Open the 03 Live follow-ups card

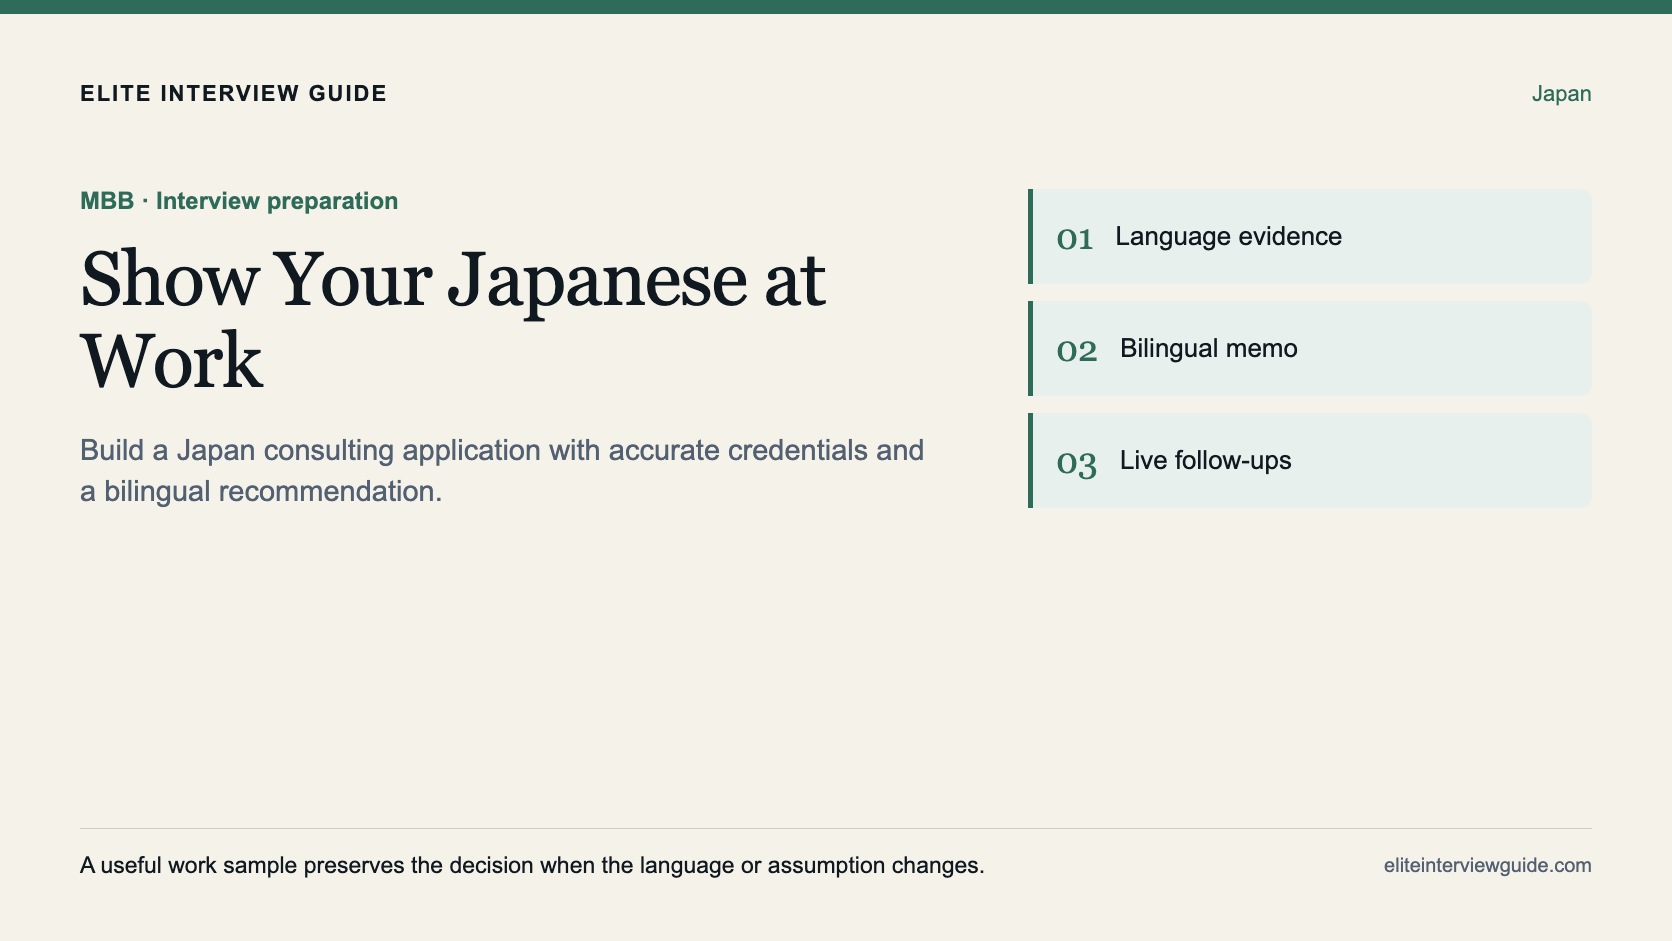point(1310,461)
